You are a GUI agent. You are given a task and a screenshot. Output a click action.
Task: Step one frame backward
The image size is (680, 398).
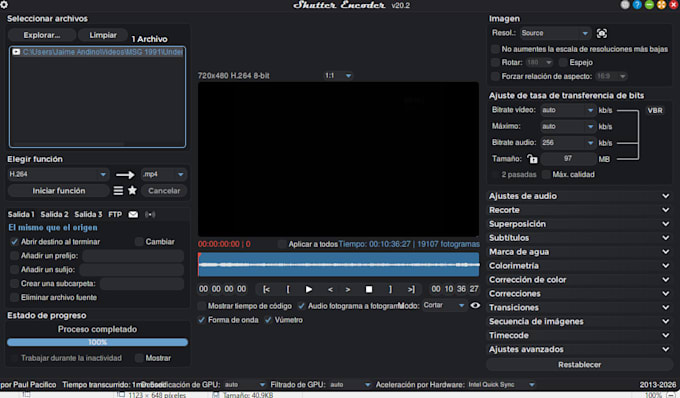pyautogui.click(x=330, y=289)
